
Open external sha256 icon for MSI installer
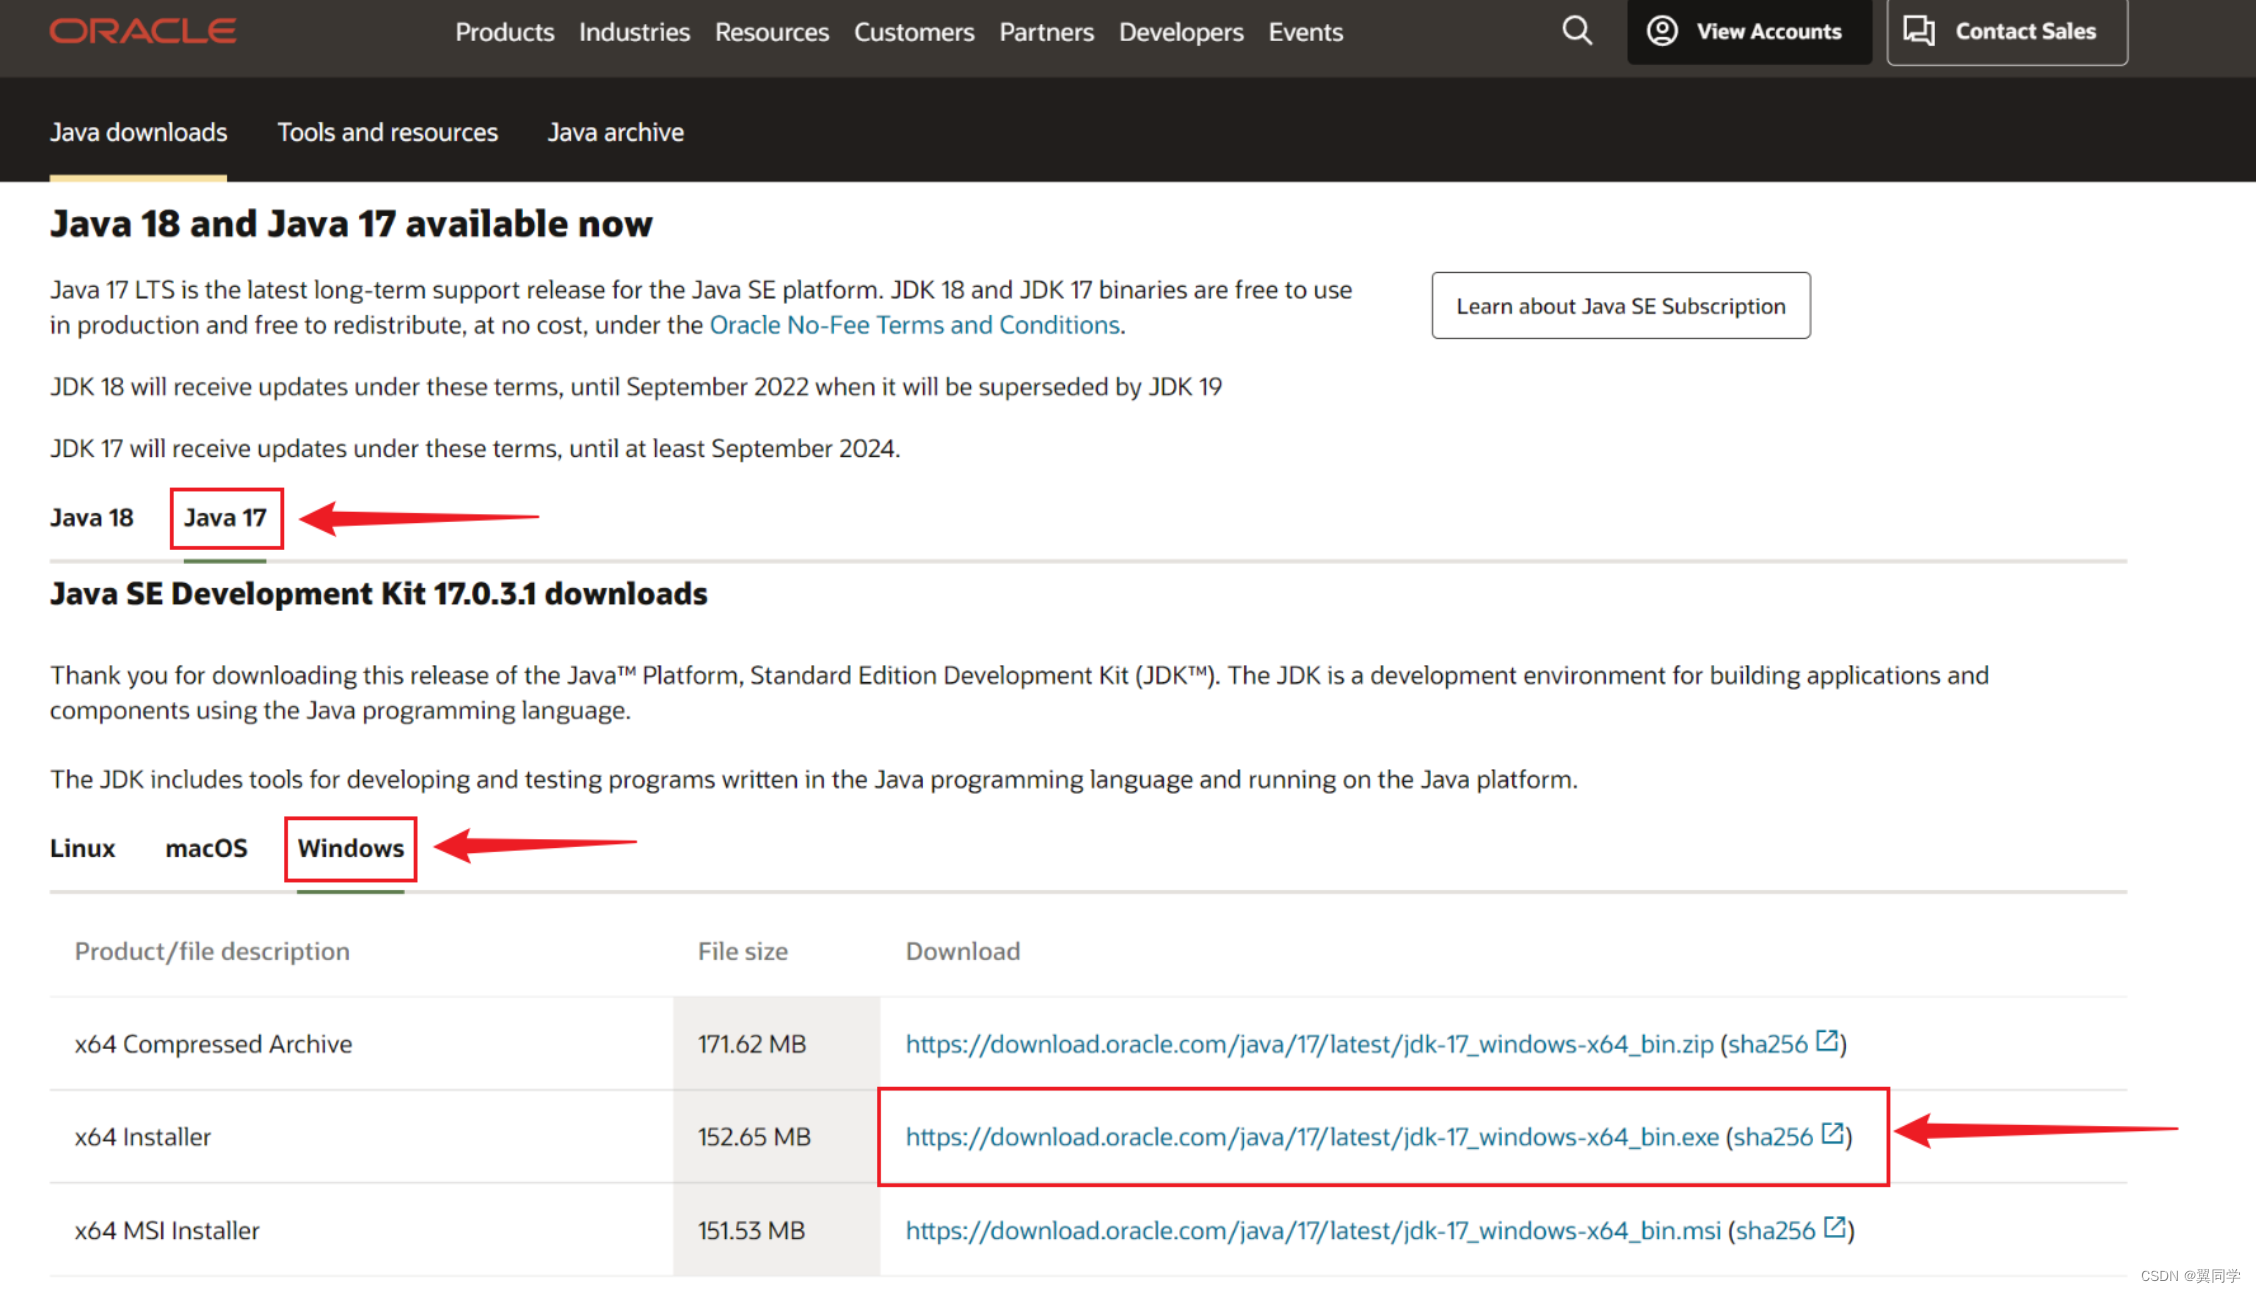click(x=1833, y=1227)
